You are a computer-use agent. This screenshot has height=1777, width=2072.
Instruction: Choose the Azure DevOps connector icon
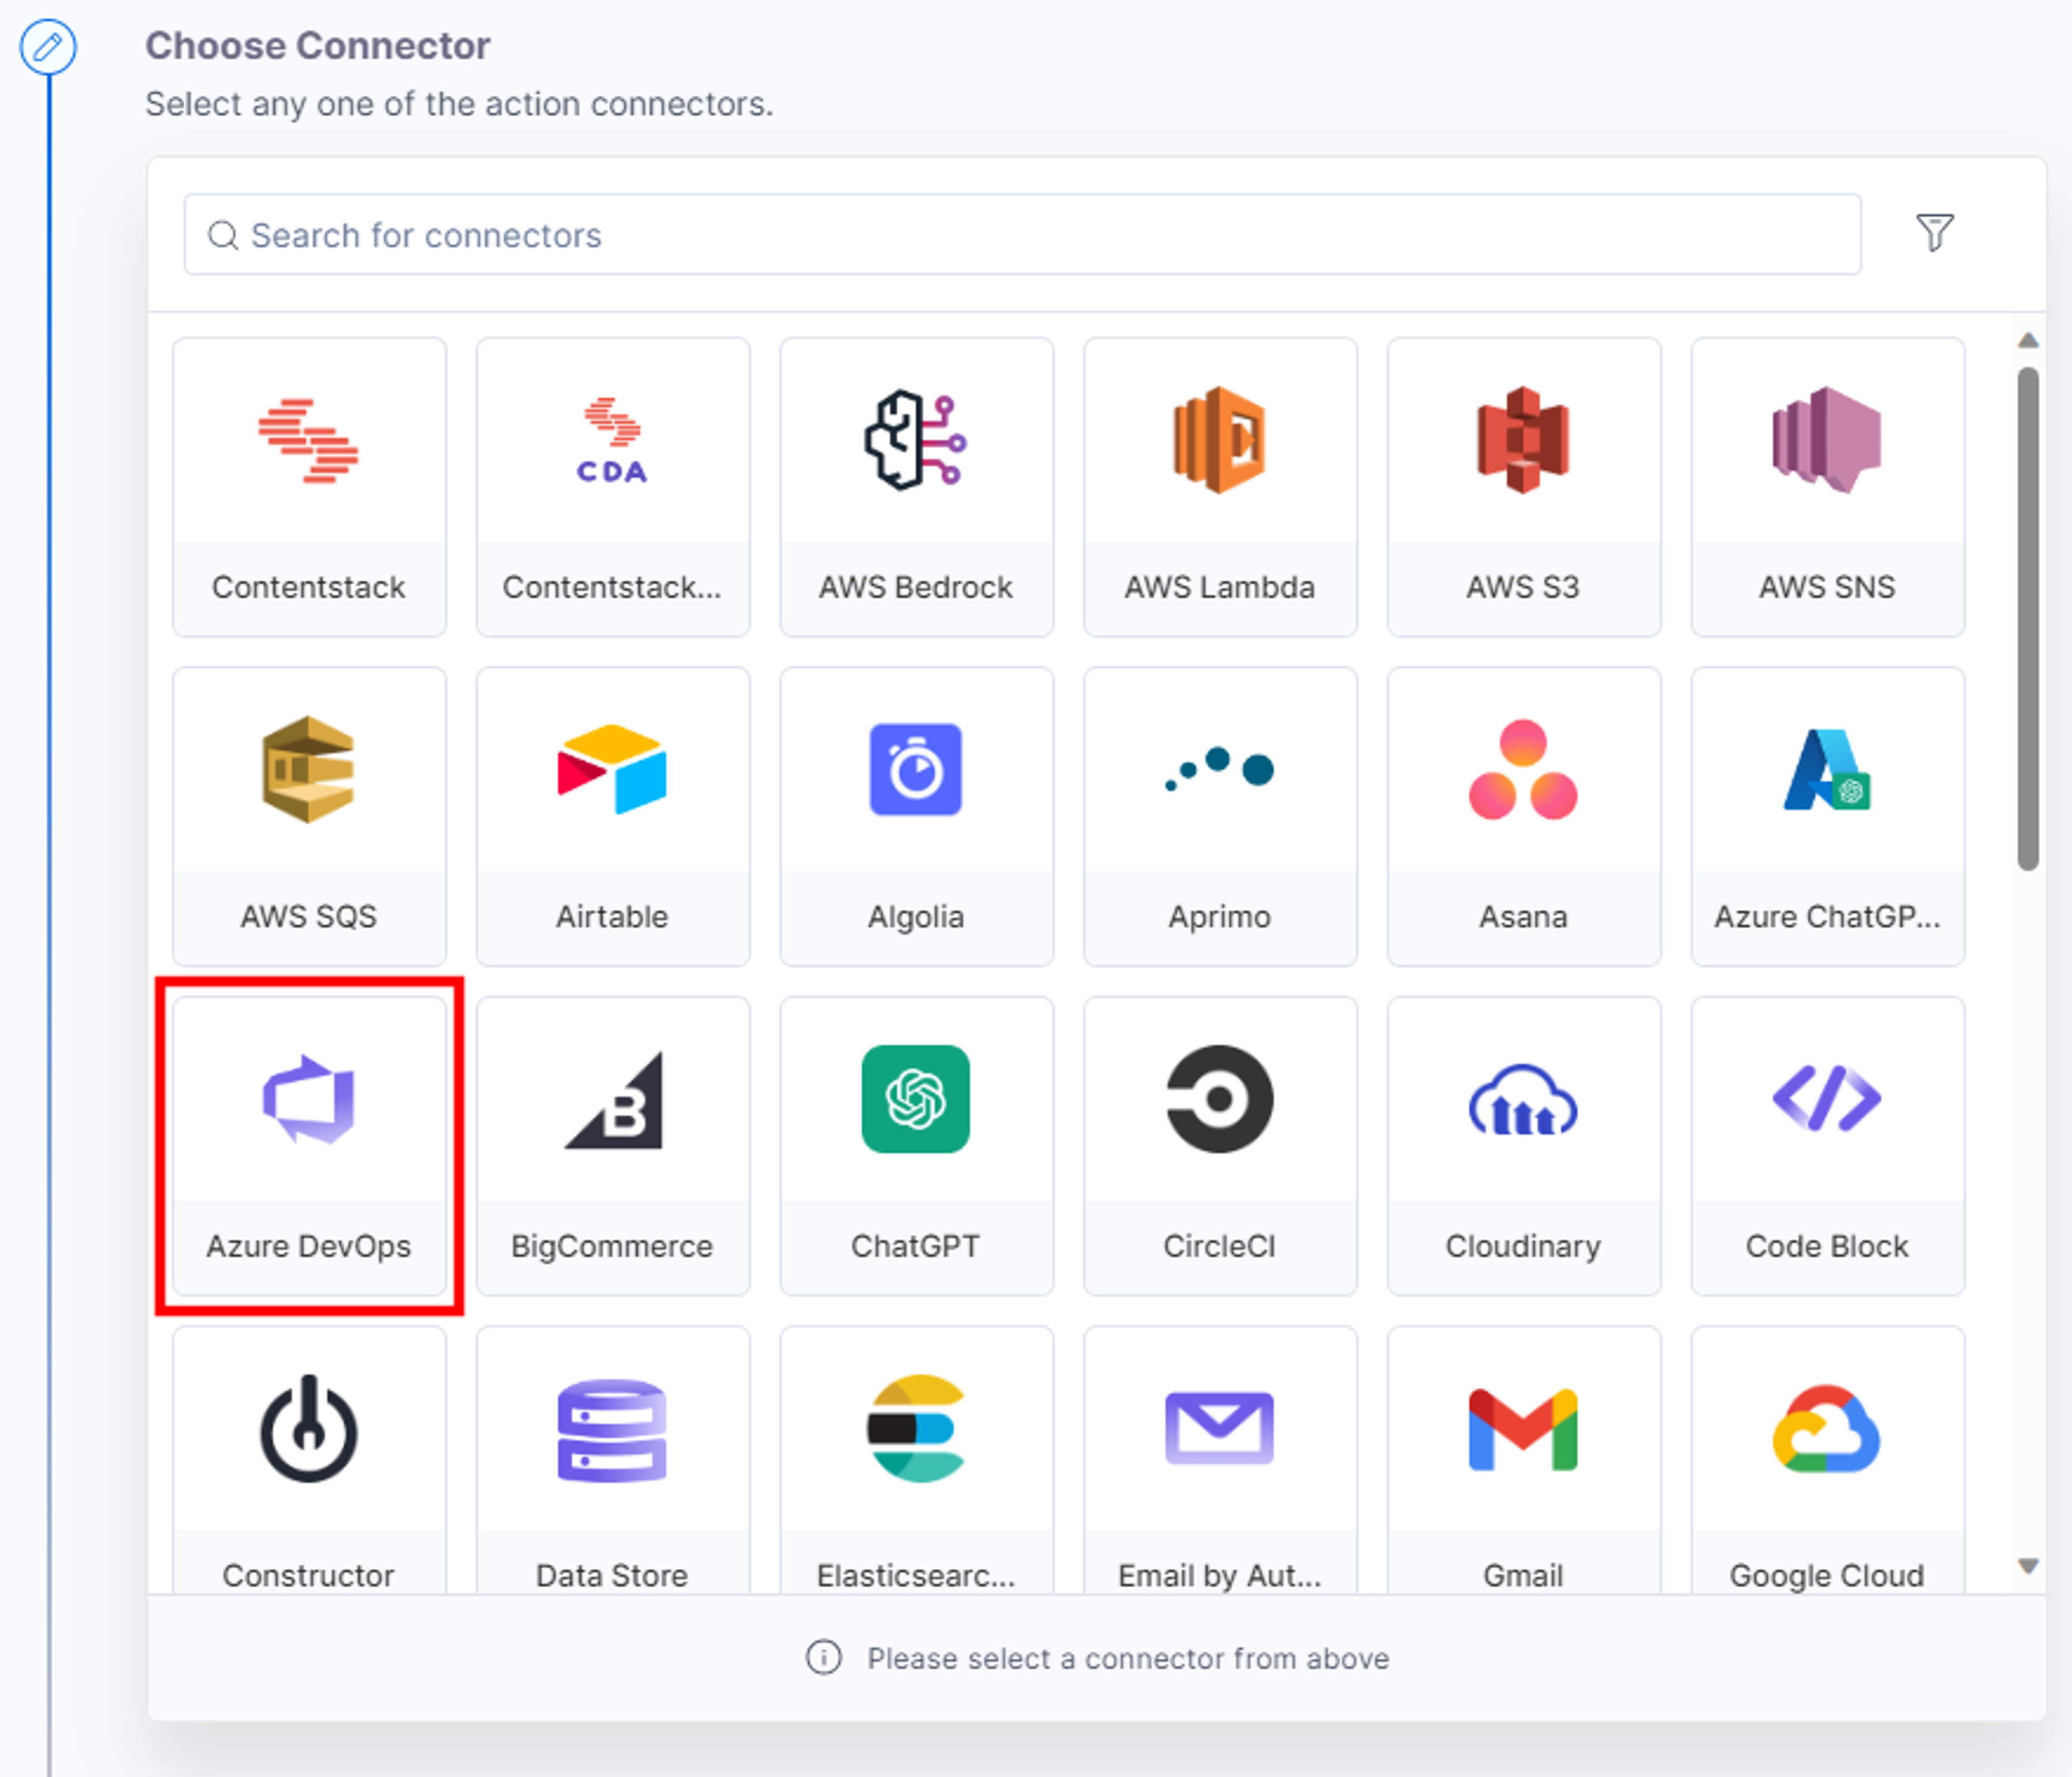coord(308,1099)
